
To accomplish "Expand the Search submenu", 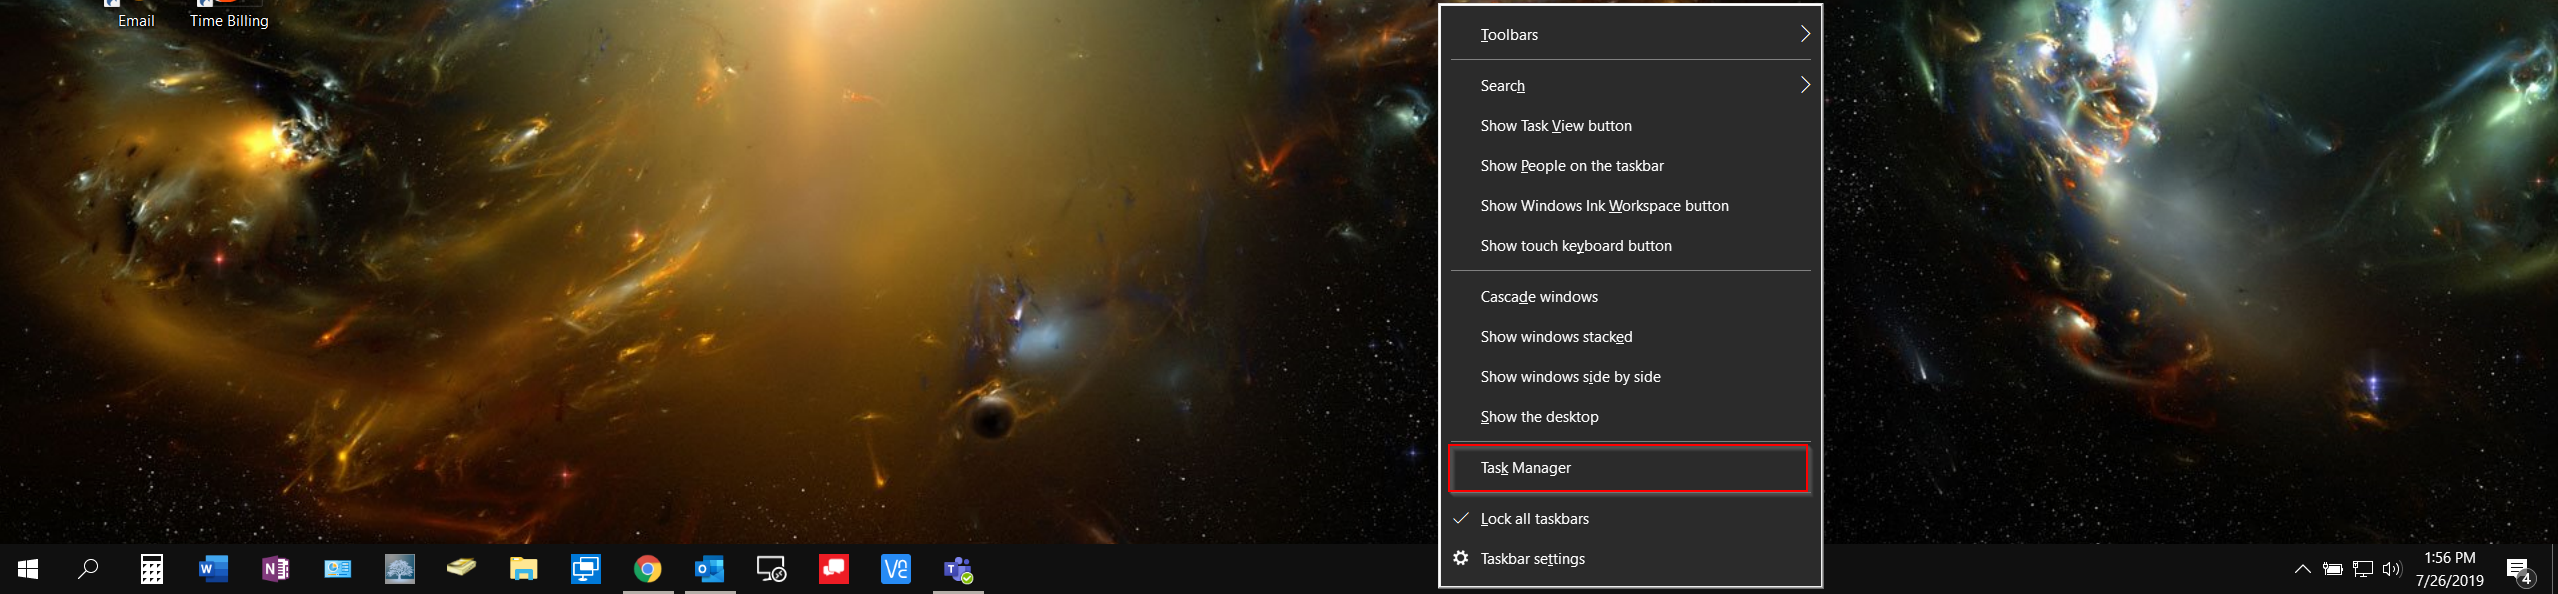I will [1630, 86].
